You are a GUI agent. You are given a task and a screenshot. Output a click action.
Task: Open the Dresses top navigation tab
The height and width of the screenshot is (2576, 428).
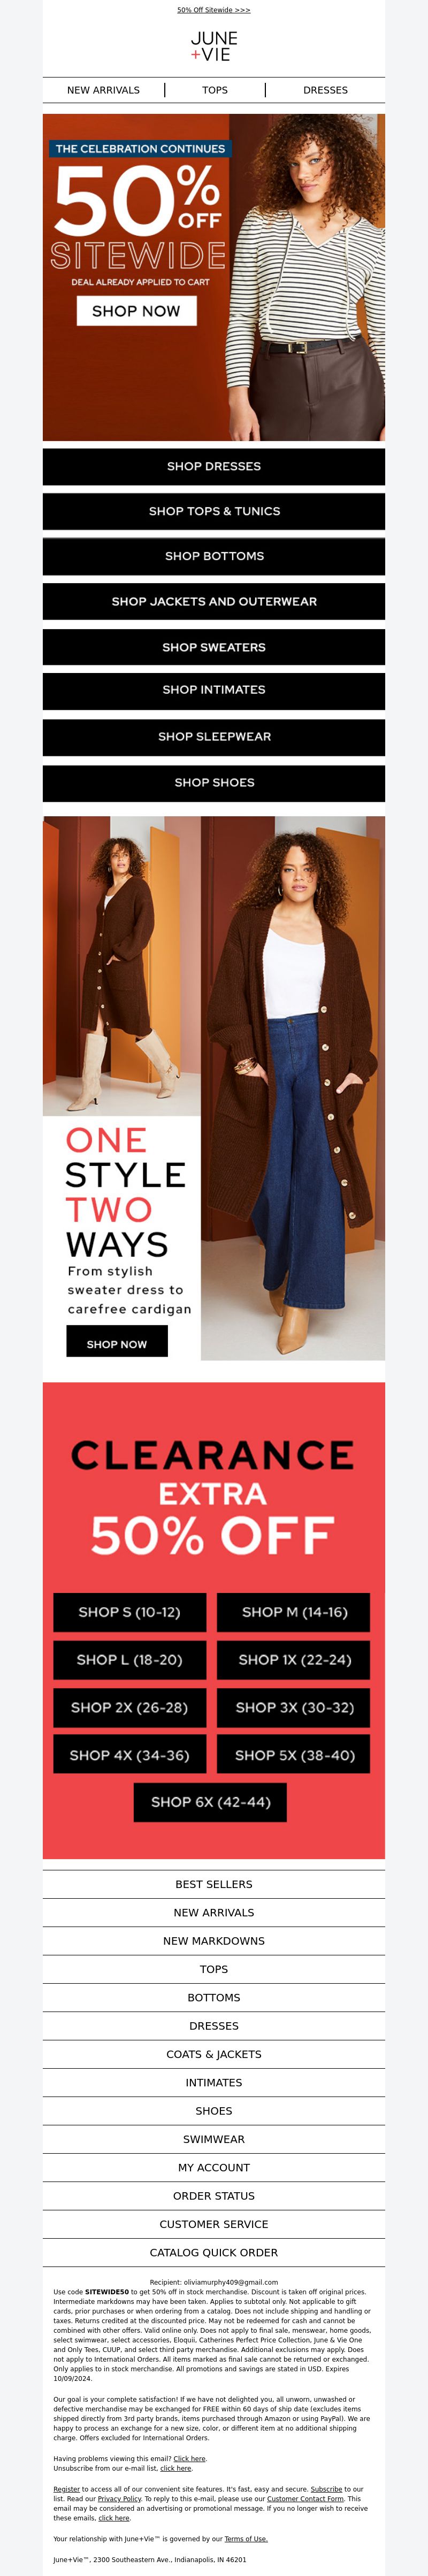pos(325,90)
